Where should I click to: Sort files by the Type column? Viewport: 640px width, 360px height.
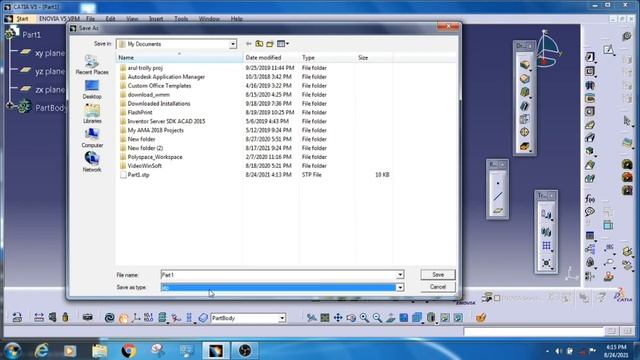(327, 58)
